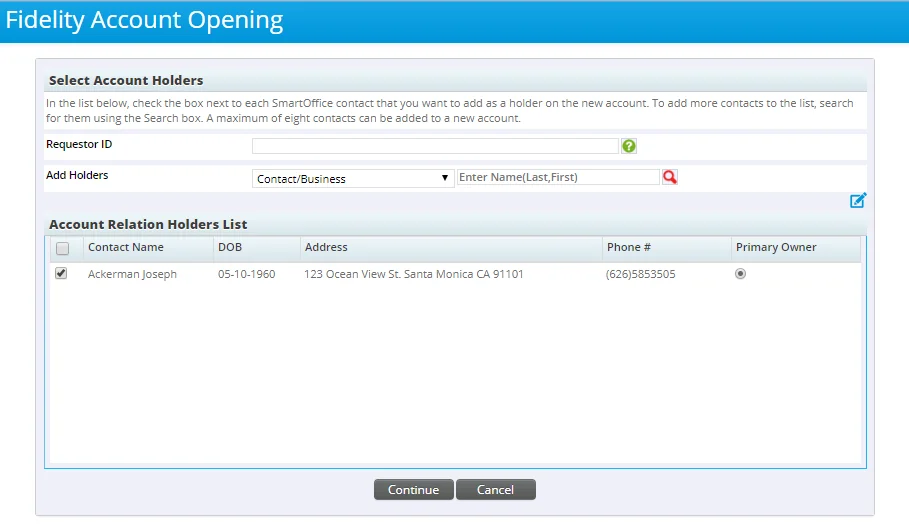
Task: Click the 05-10-1960 date of birth cell
Action: tap(246, 274)
